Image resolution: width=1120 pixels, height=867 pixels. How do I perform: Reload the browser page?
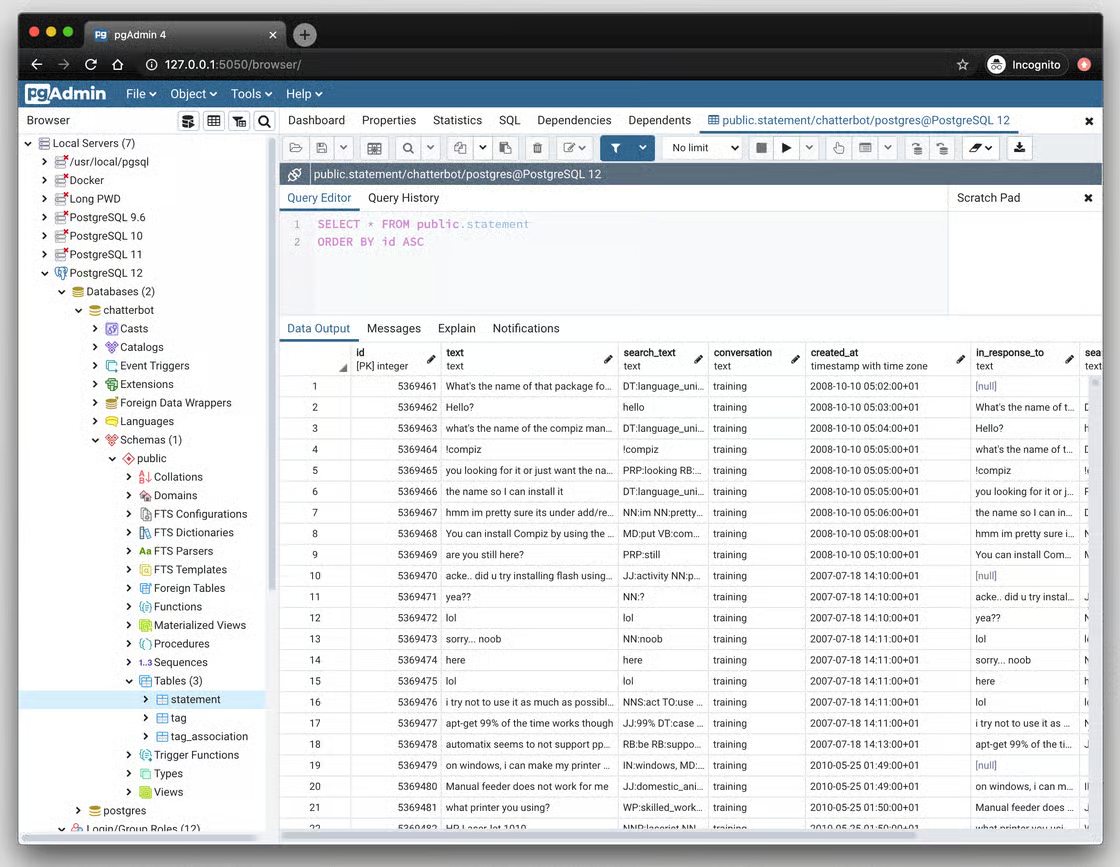coord(91,65)
